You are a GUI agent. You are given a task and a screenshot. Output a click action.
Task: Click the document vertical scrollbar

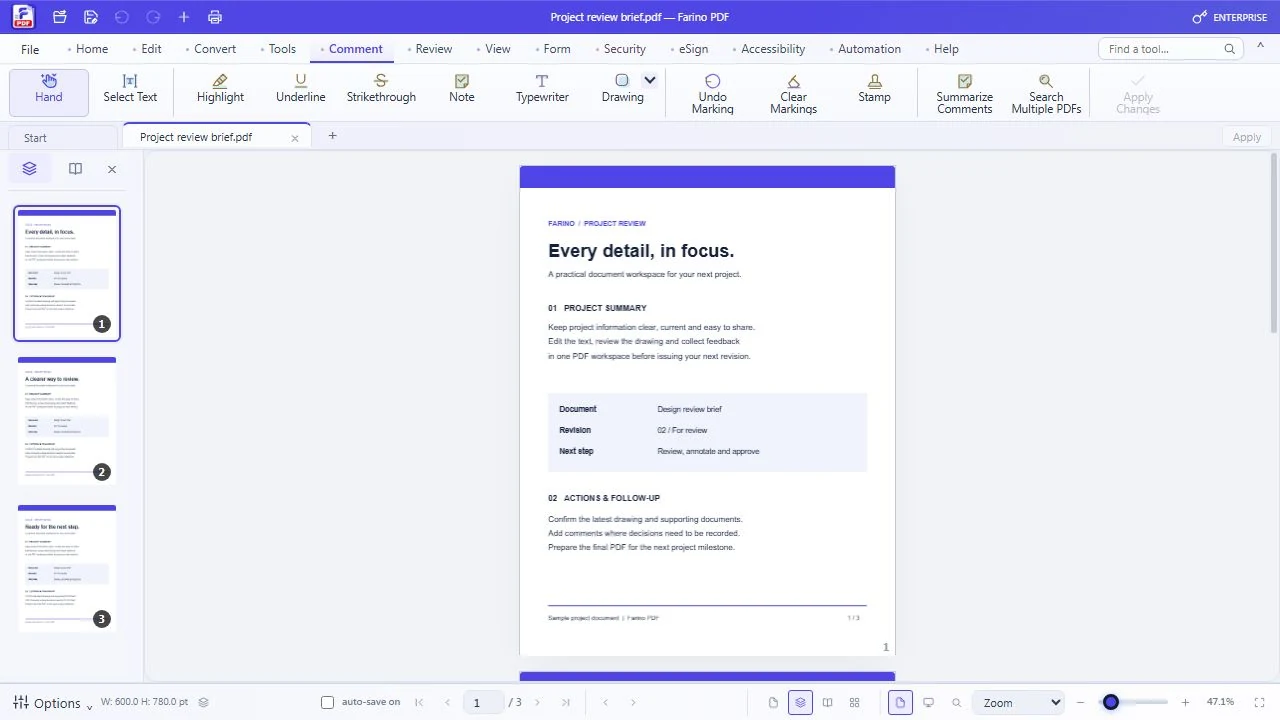tap(1273, 243)
